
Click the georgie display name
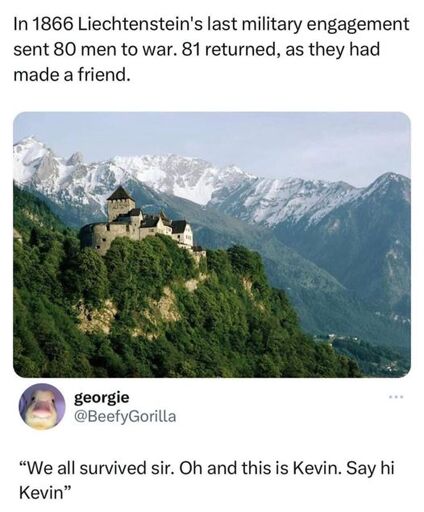pos(101,397)
